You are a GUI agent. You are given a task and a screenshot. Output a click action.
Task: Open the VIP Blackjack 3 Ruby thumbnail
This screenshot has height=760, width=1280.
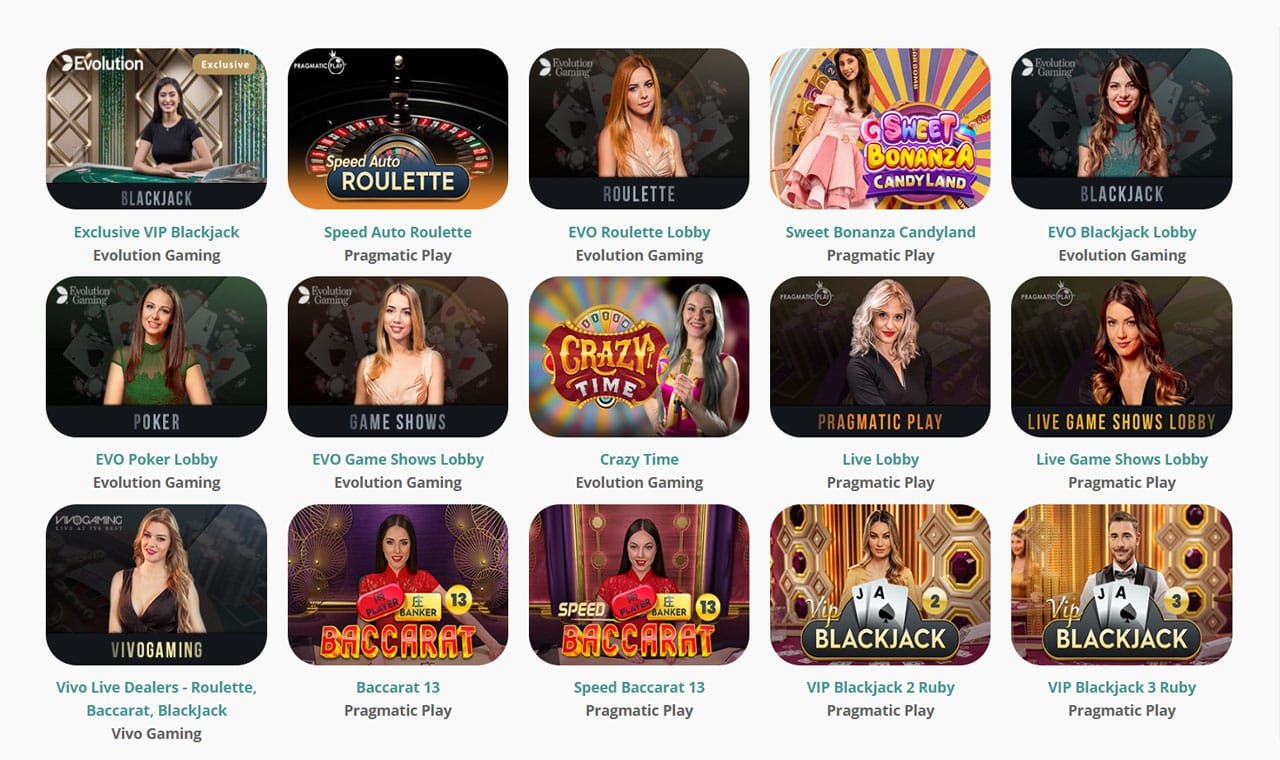[x=1122, y=585]
